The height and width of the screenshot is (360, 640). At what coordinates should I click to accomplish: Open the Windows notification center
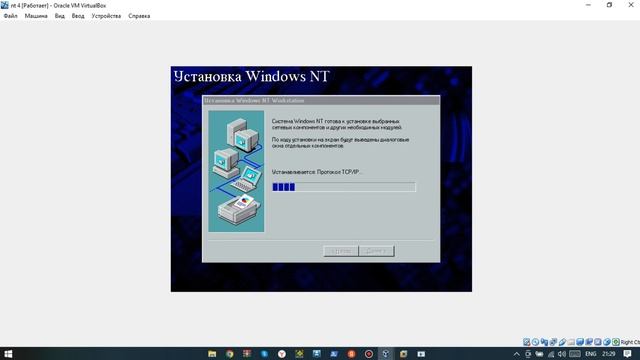tap(627, 354)
